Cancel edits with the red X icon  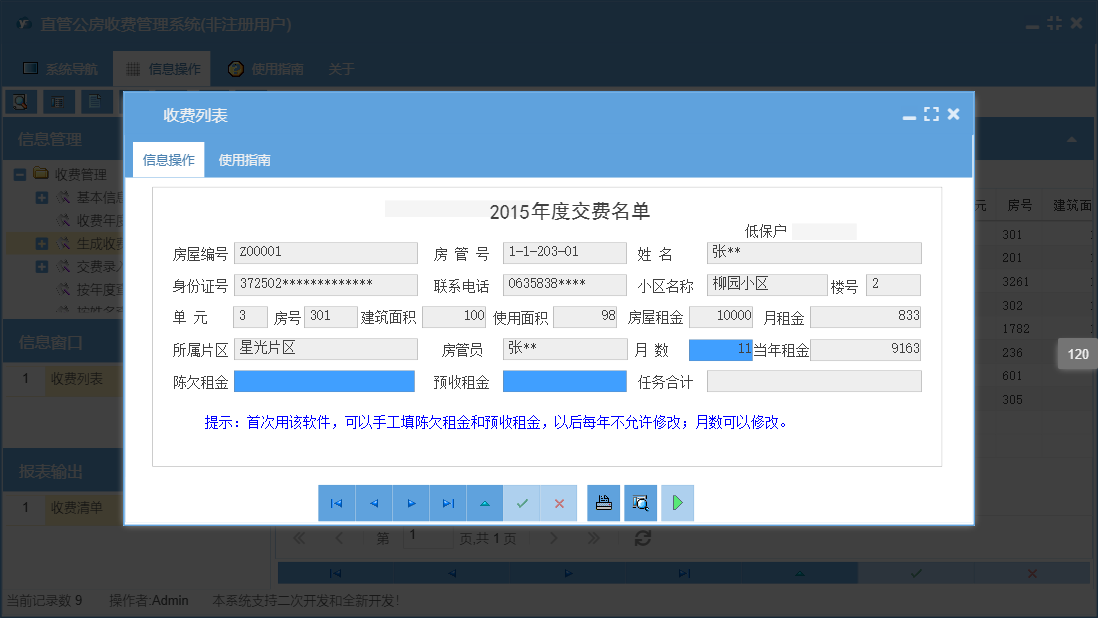tap(559, 503)
